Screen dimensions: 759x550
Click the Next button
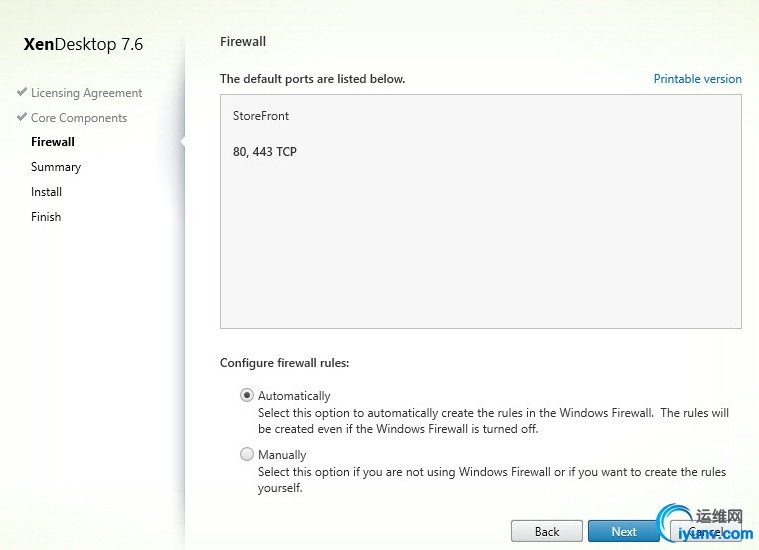[x=624, y=532]
